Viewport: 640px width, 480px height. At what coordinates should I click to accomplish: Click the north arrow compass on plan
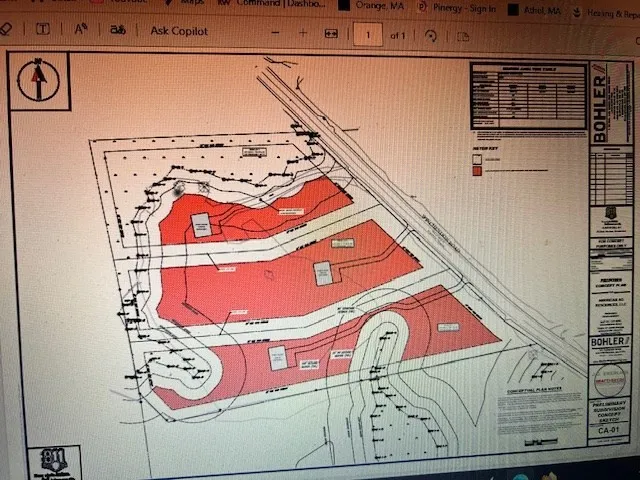point(39,78)
